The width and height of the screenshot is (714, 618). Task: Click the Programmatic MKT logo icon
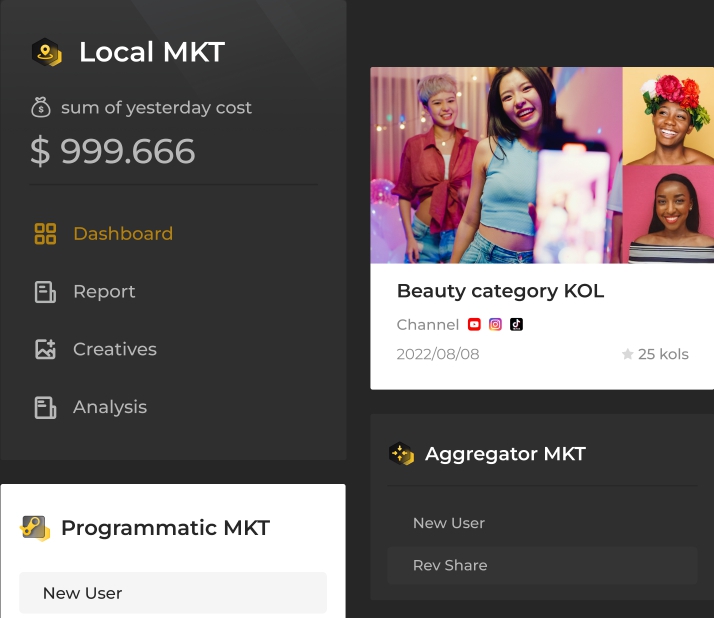pos(35,528)
